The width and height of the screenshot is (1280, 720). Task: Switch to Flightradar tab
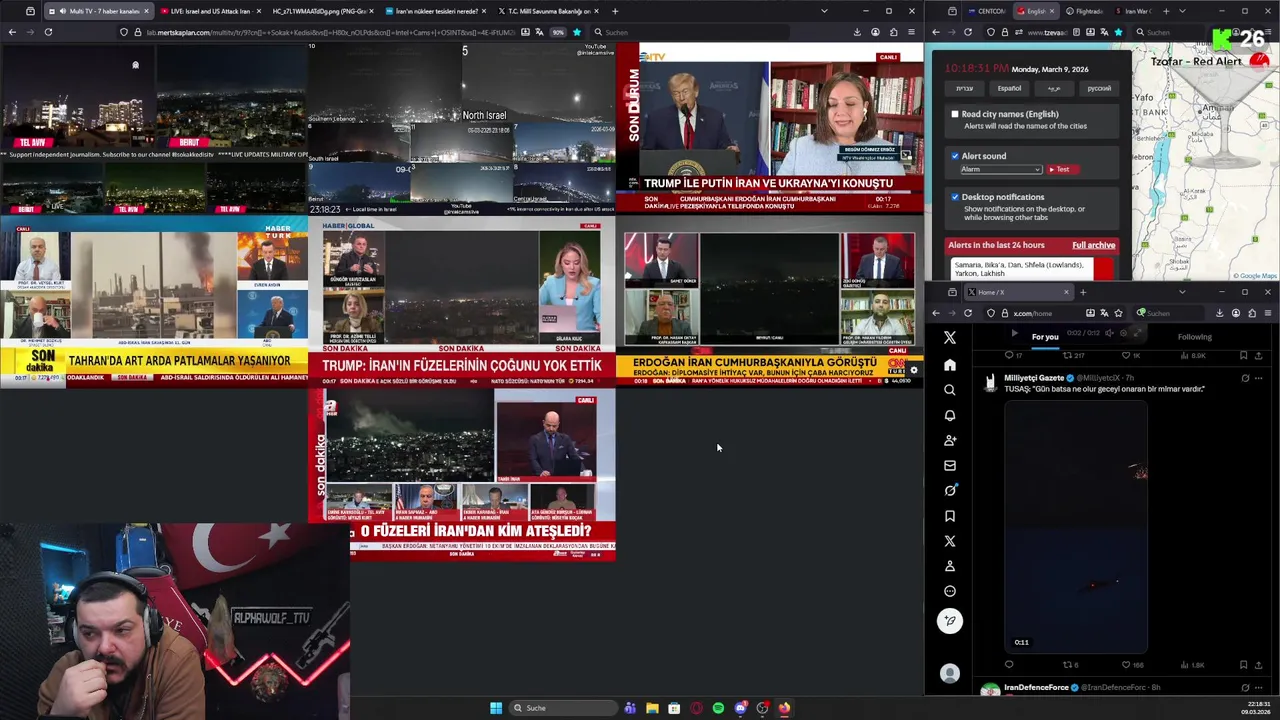click(x=1086, y=11)
